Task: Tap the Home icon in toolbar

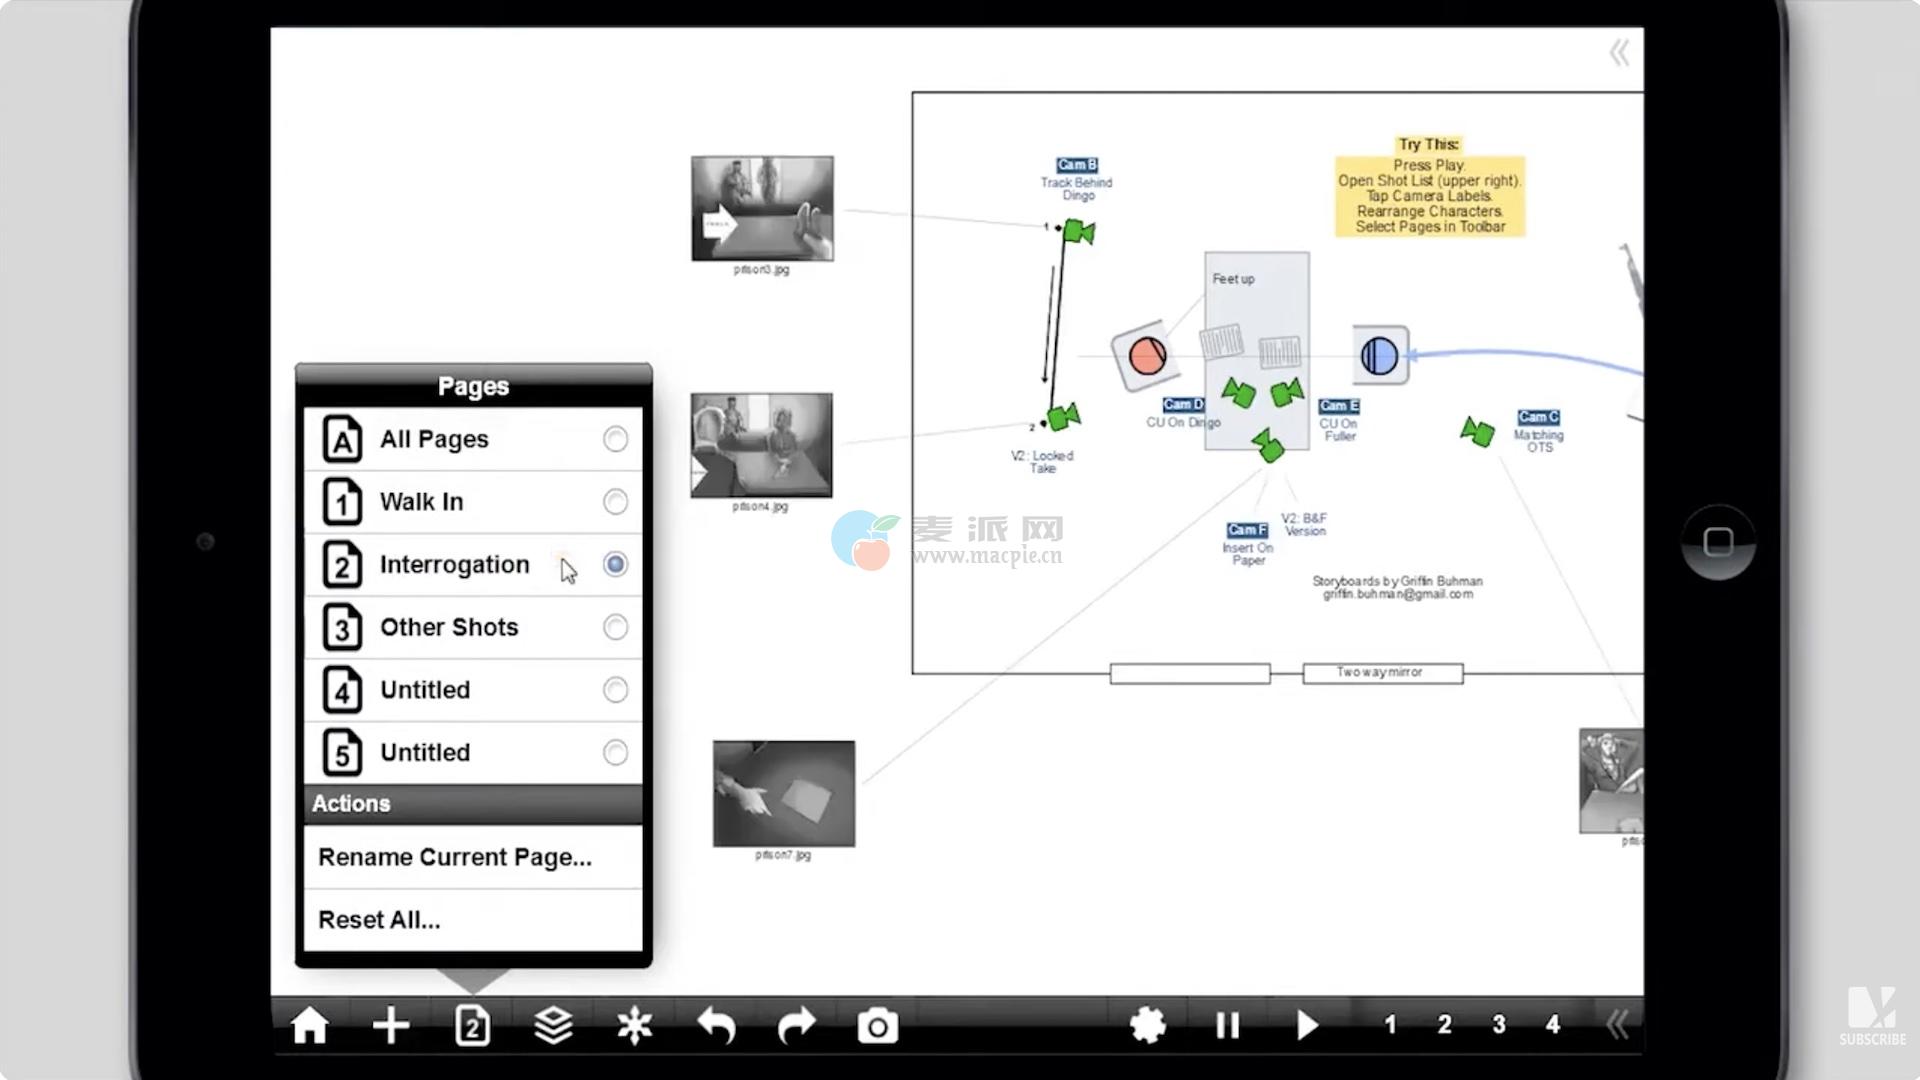Action: click(309, 1026)
